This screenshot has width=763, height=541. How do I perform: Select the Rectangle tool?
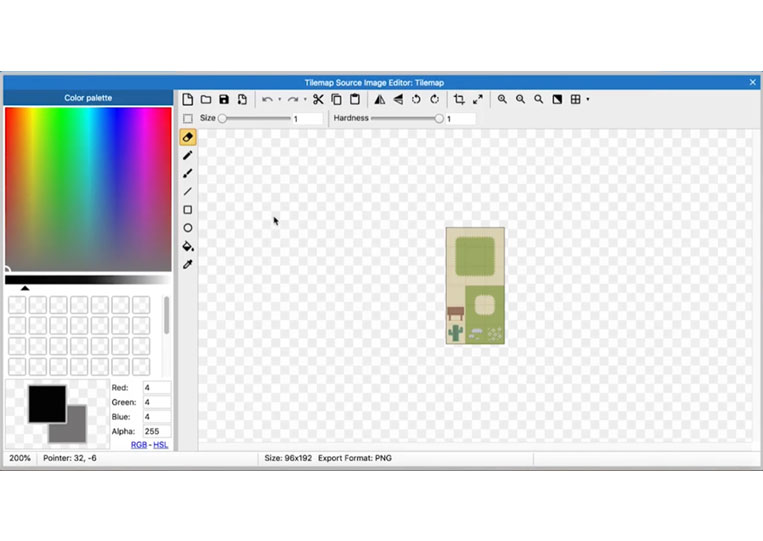(188, 210)
